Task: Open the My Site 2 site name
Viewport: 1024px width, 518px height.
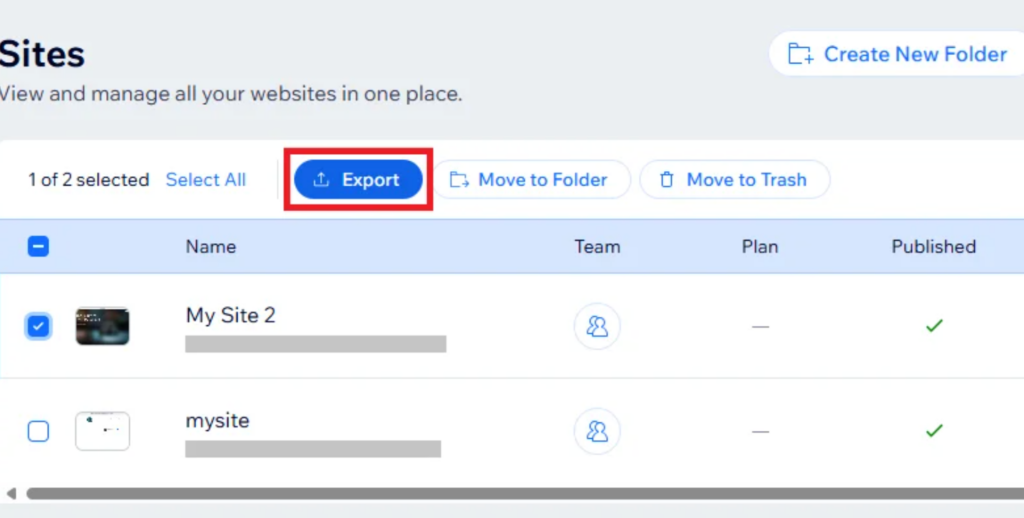Action: click(230, 315)
